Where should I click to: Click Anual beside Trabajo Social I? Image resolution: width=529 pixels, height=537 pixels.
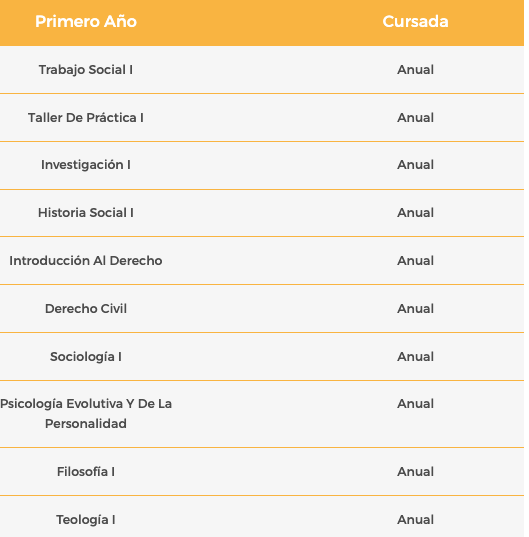click(x=415, y=70)
